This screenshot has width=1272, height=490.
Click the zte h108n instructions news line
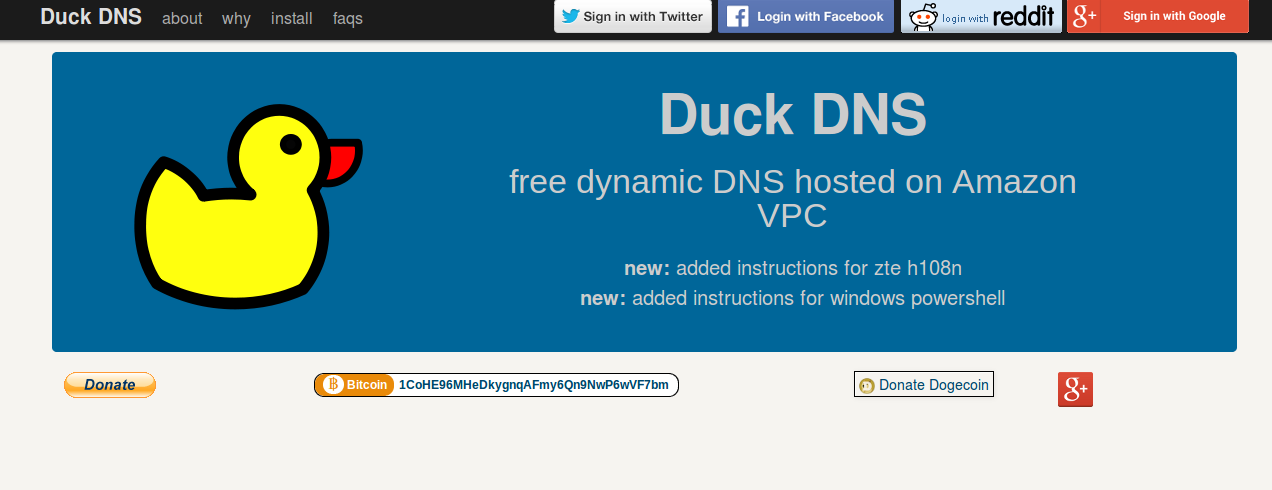[x=793, y=268]
